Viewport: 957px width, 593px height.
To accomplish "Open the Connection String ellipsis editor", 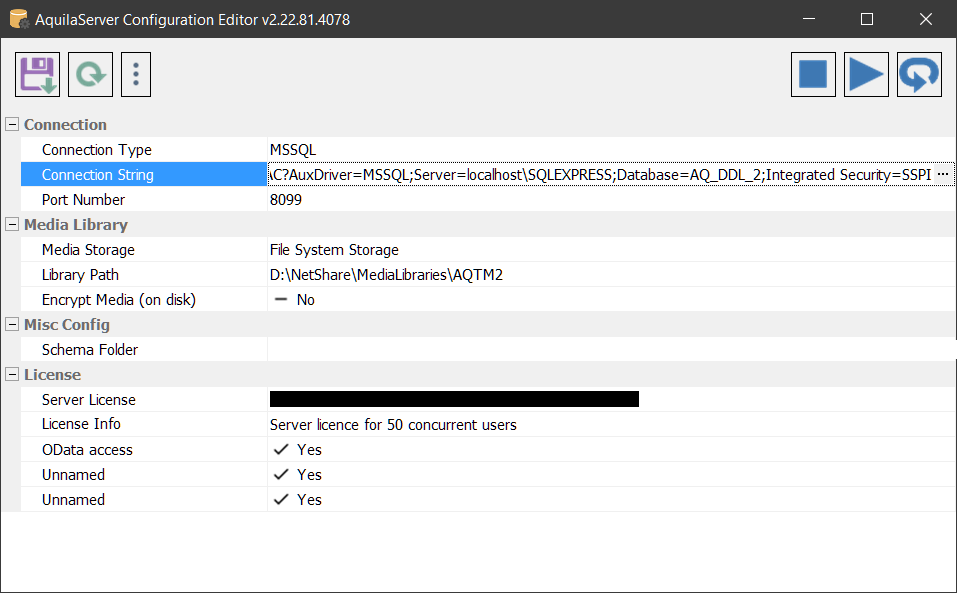I will pos(942,174).
